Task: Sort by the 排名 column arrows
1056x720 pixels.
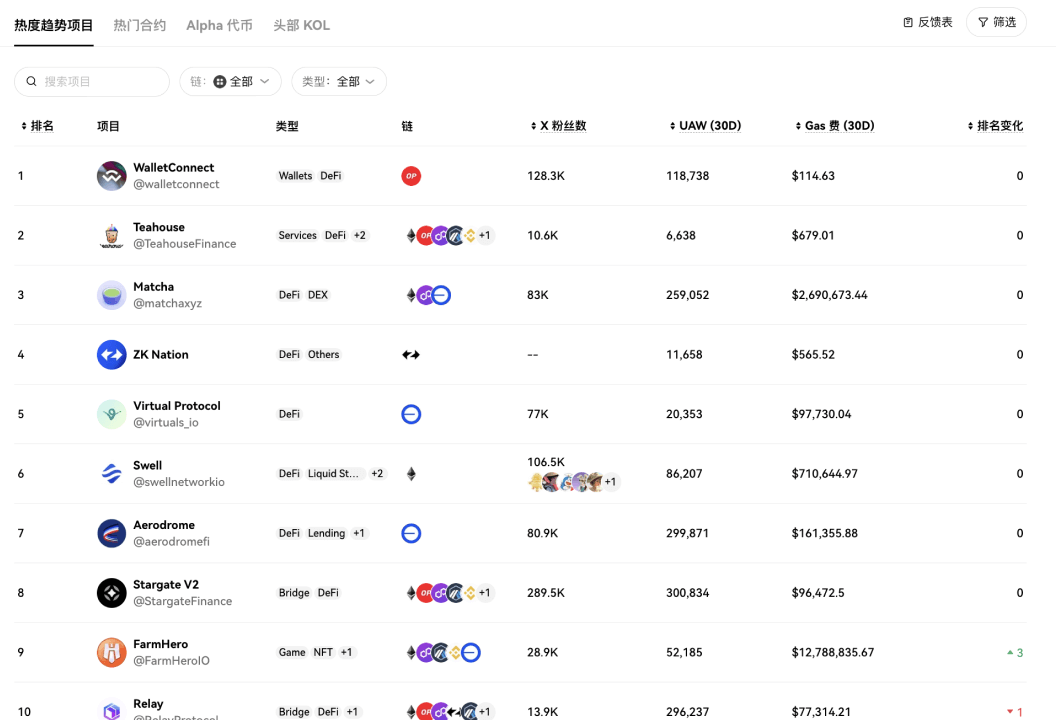Action: pos(24,126)
